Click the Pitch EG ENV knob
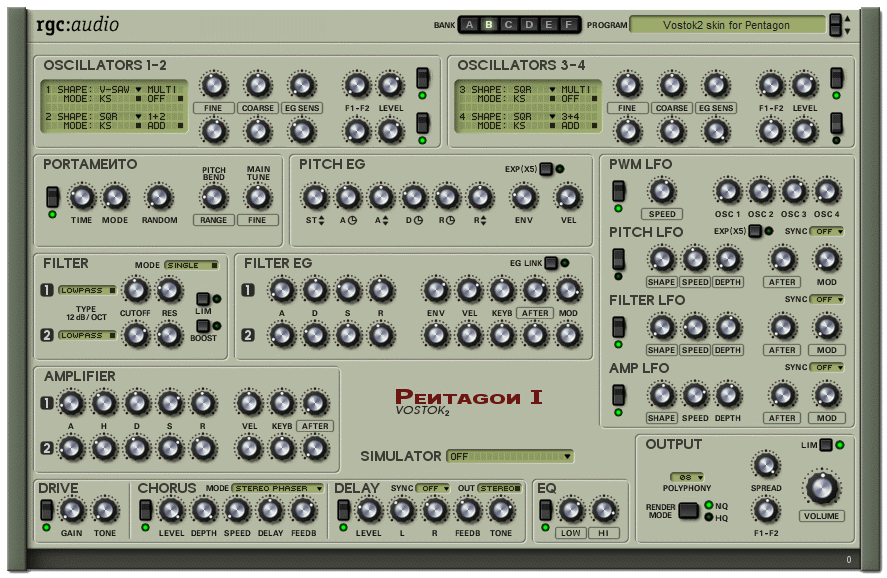 click(524, 197)
